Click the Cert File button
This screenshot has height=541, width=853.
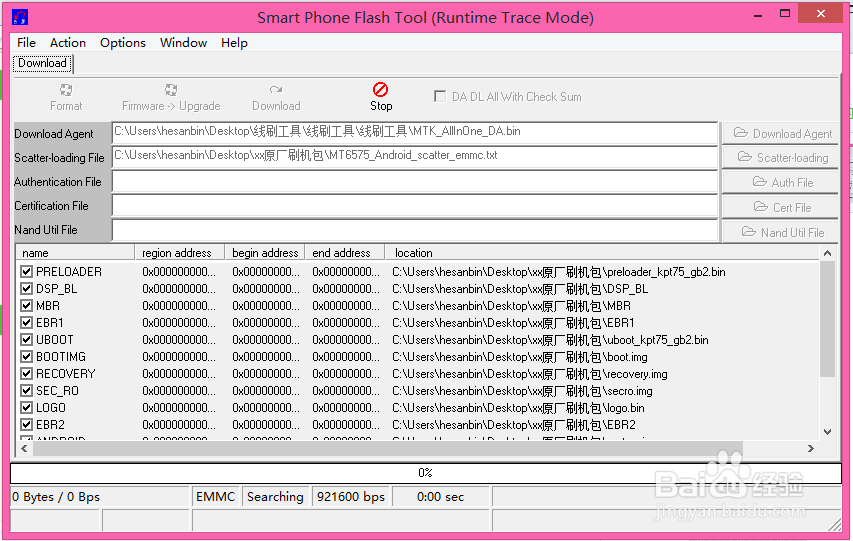pos(780,207)
